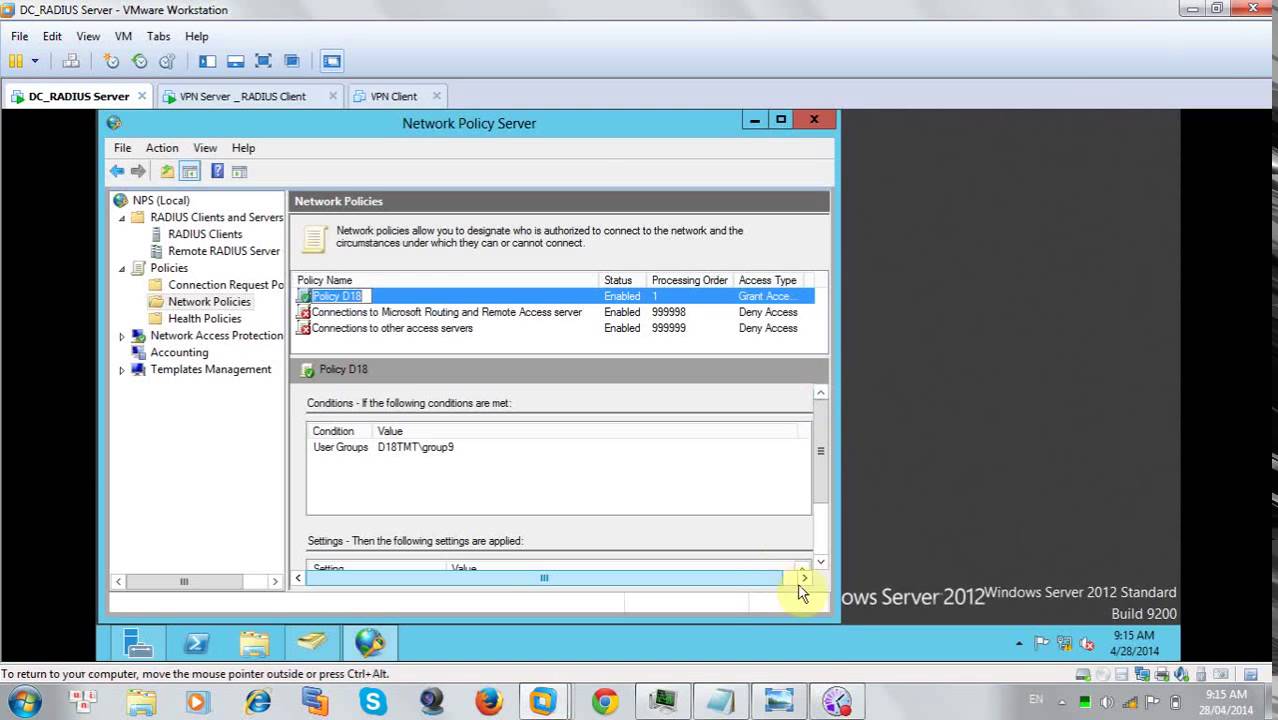Click the Forward arrow in NPS toolbar

pos(138,171)
